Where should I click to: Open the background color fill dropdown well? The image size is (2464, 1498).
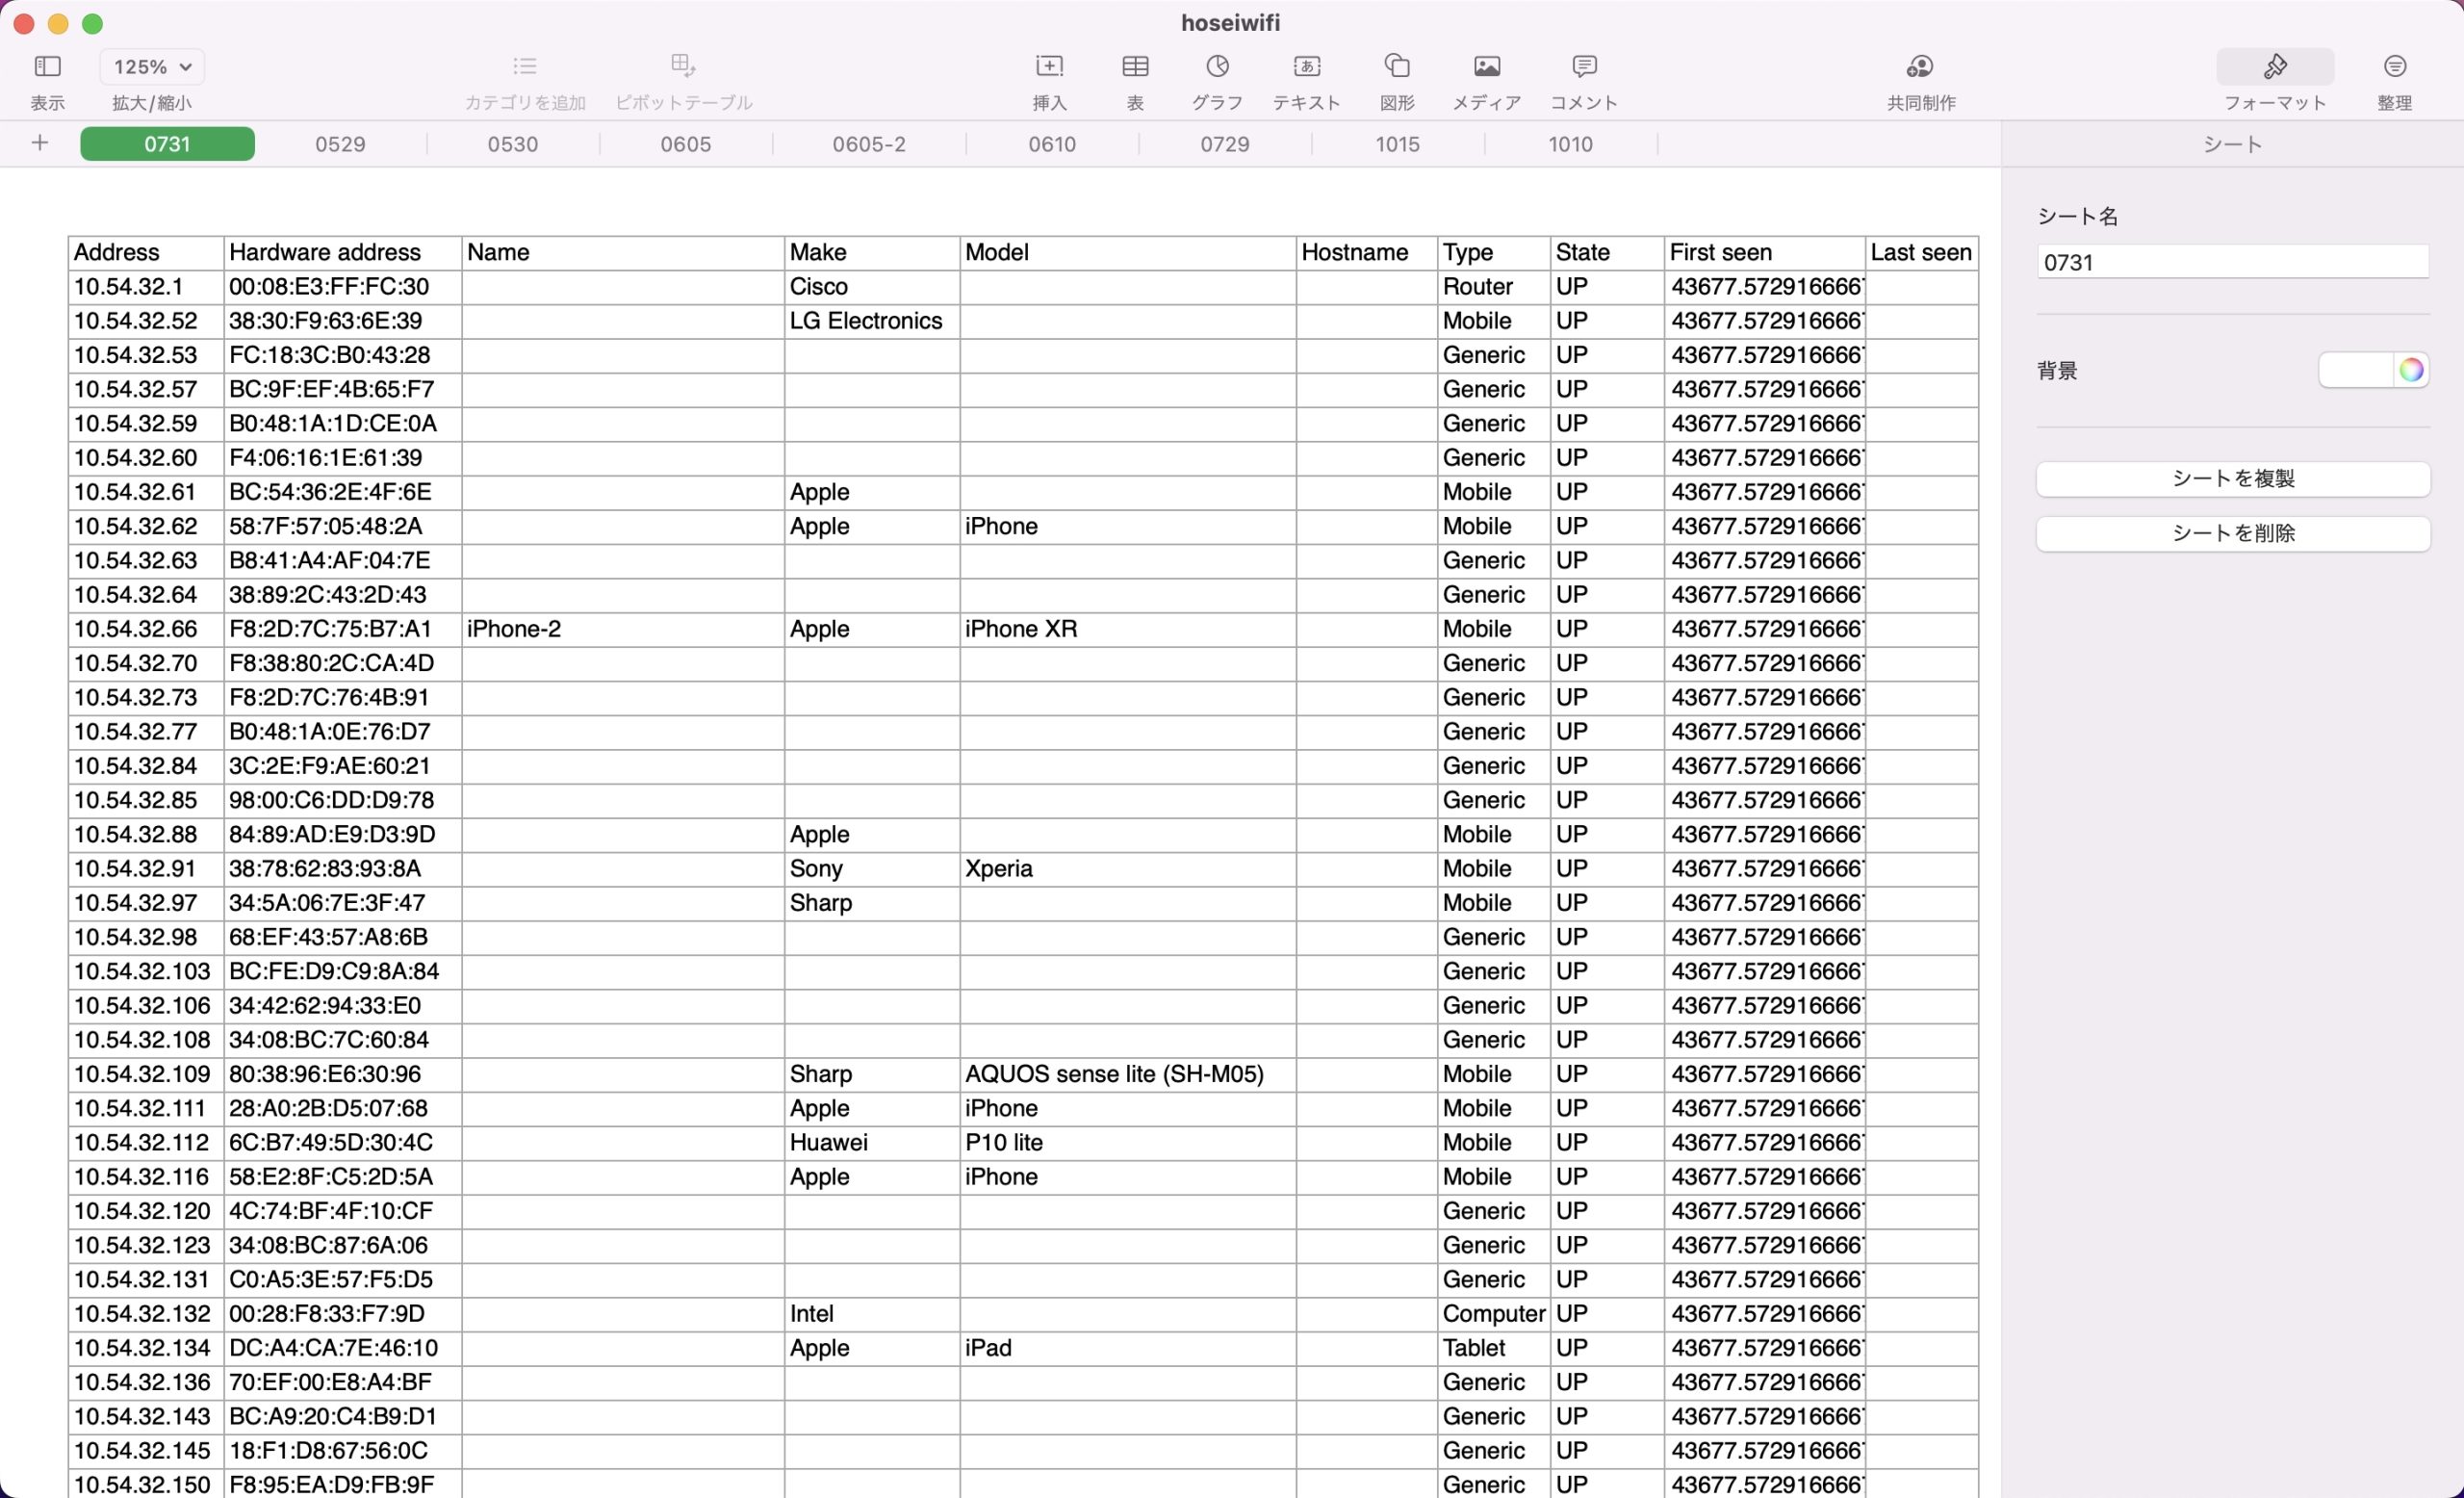[2356, 370]
